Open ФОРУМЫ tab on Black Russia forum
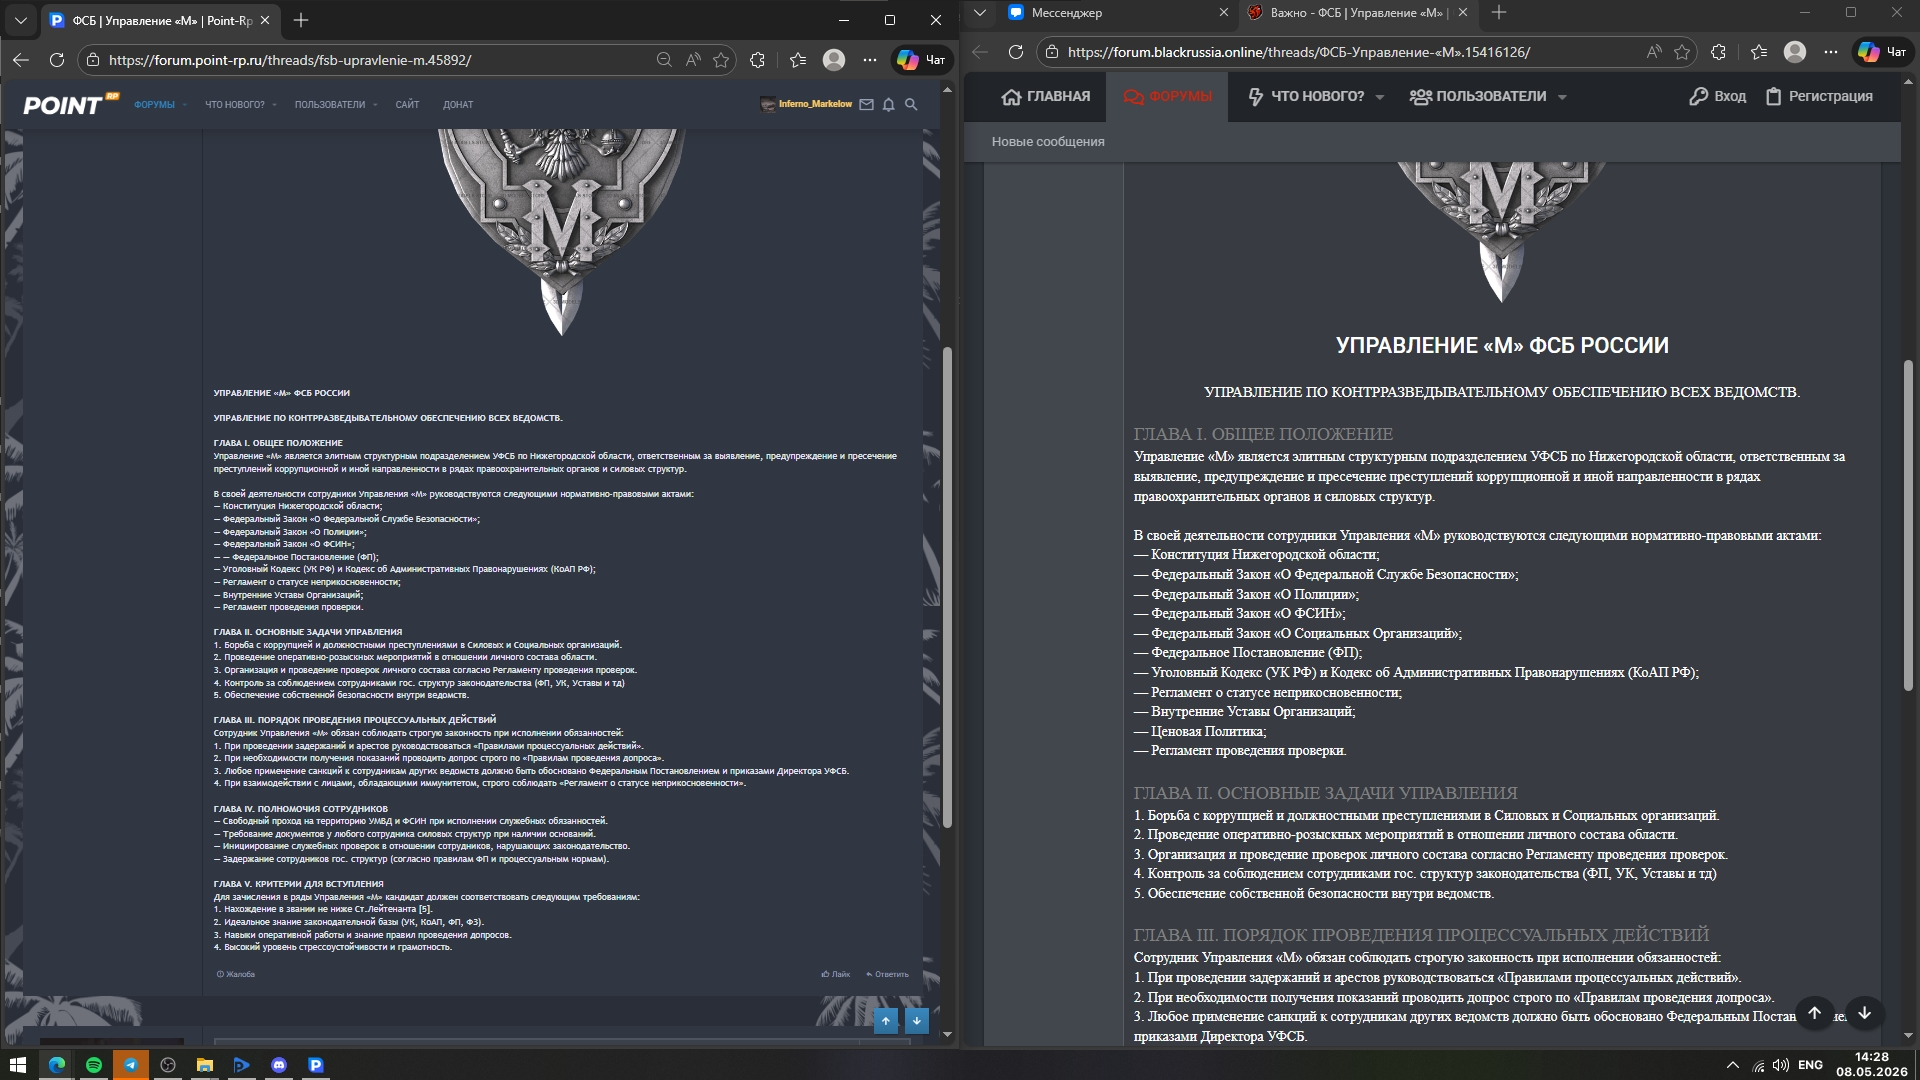Viewport: 1920px width, 1080px height. point(1167,97)
